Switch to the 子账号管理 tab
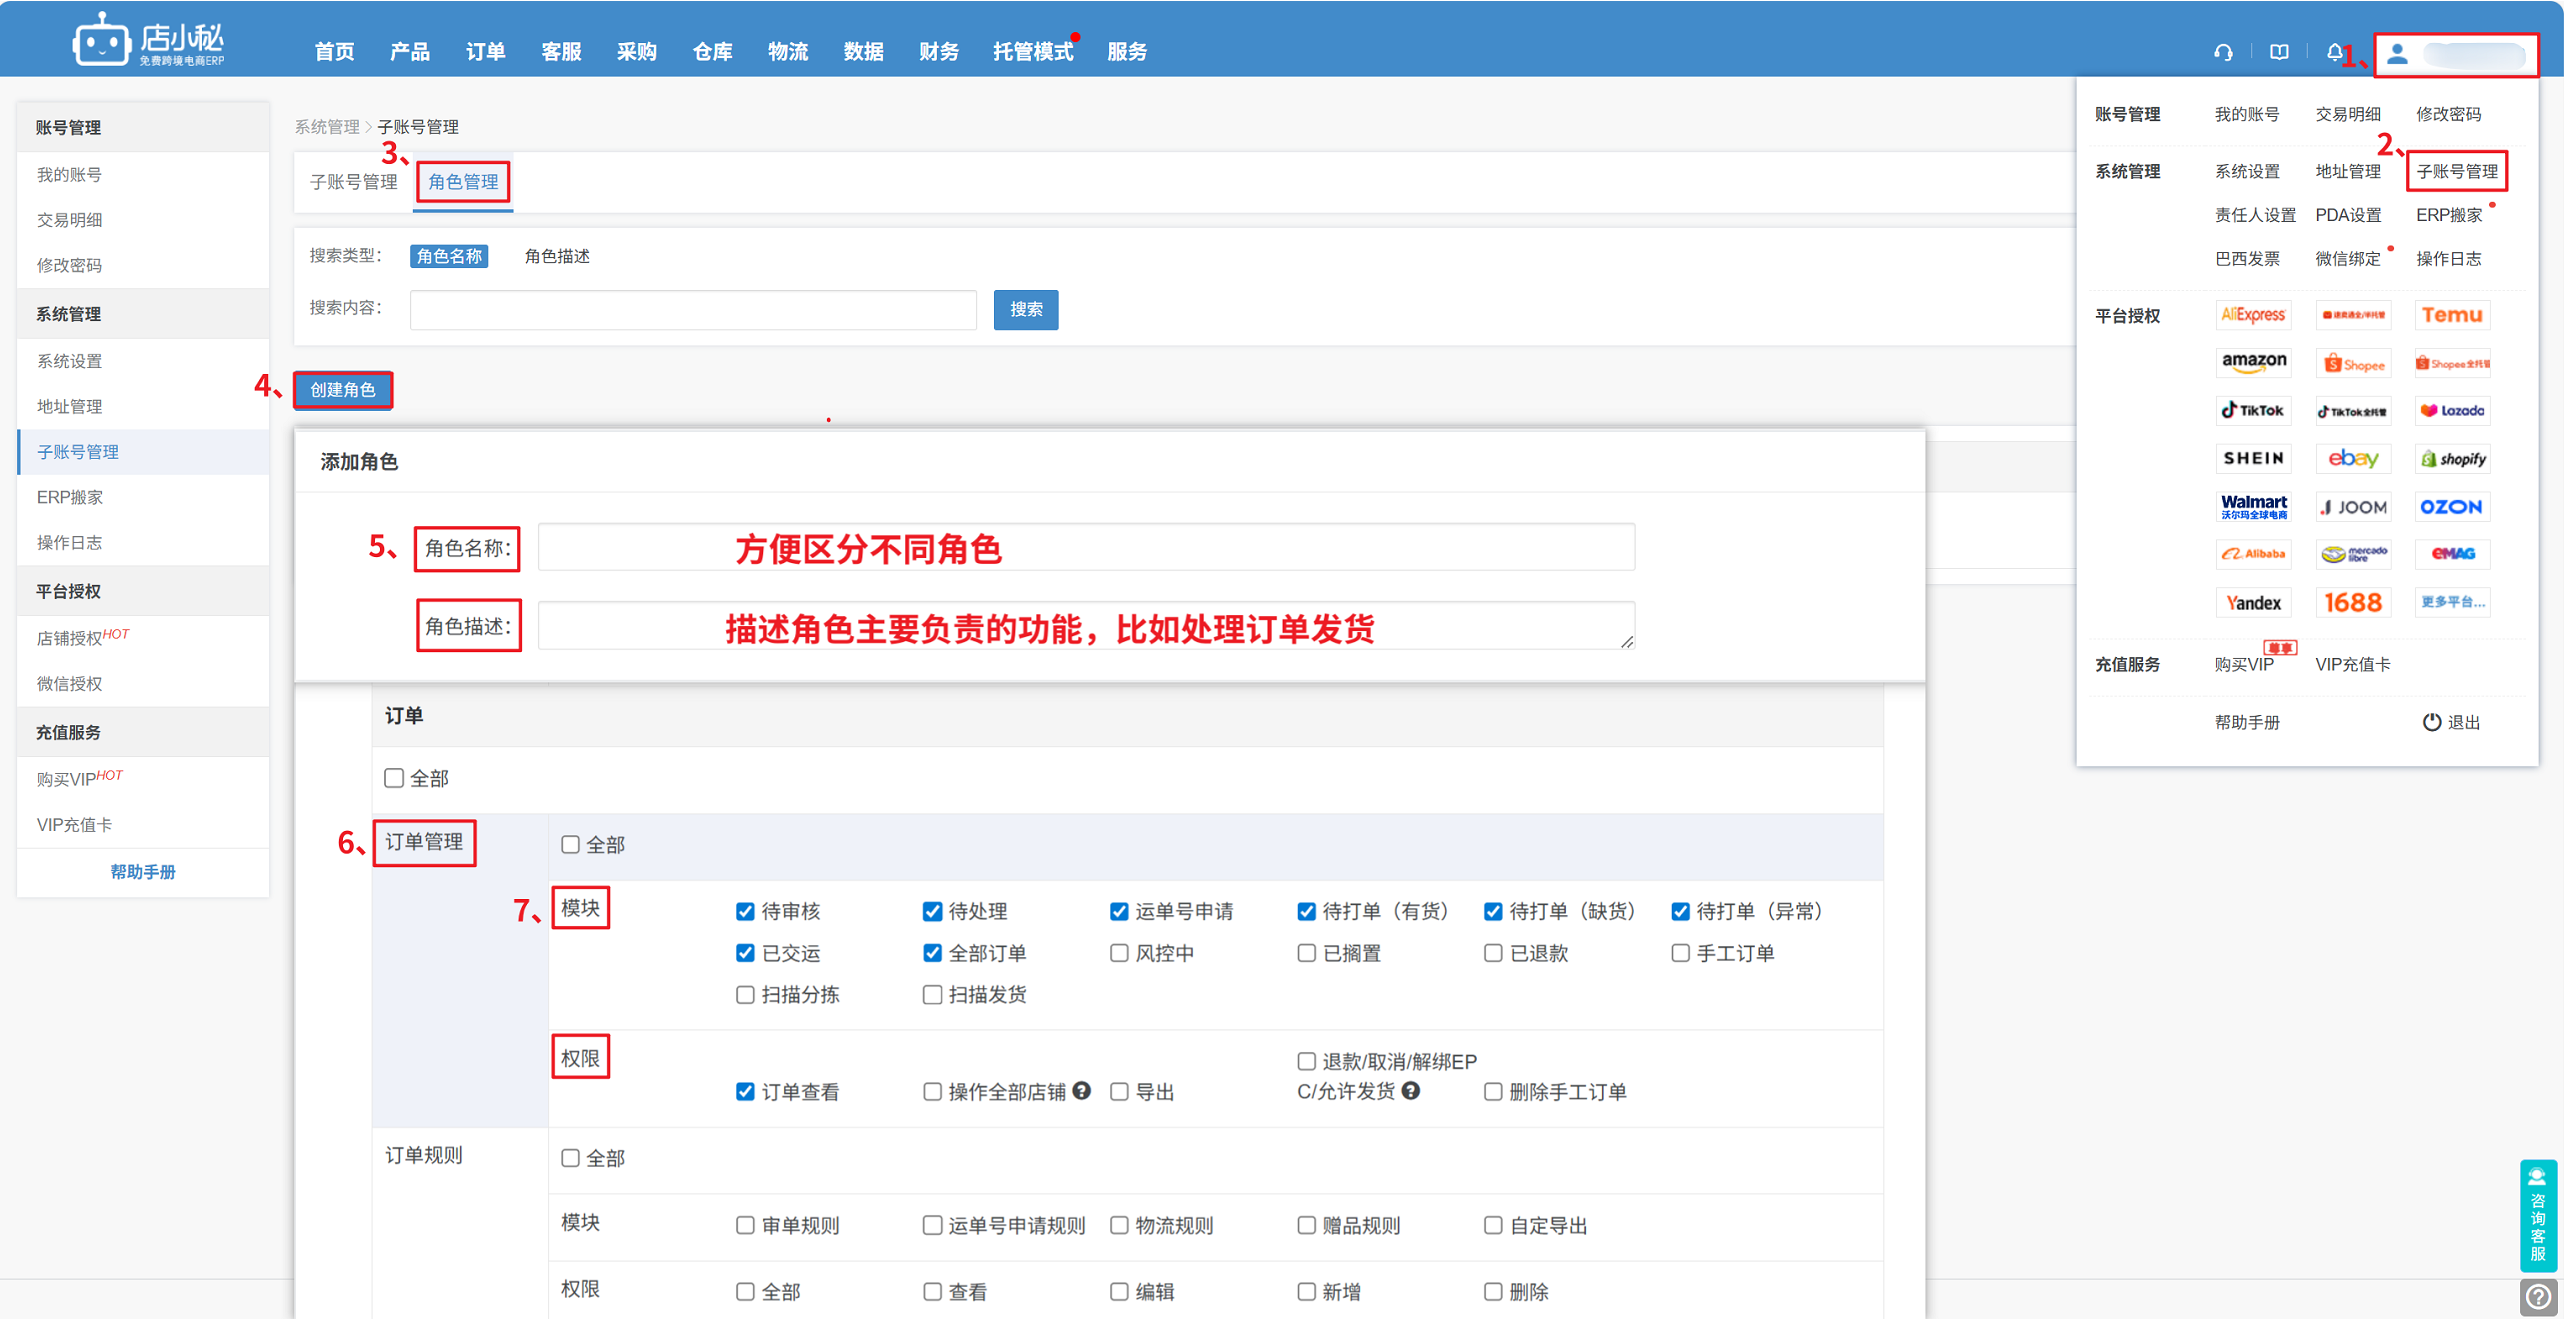Image resolution: width=2564 pixels, height=1321 pixels. click(353, 182)
